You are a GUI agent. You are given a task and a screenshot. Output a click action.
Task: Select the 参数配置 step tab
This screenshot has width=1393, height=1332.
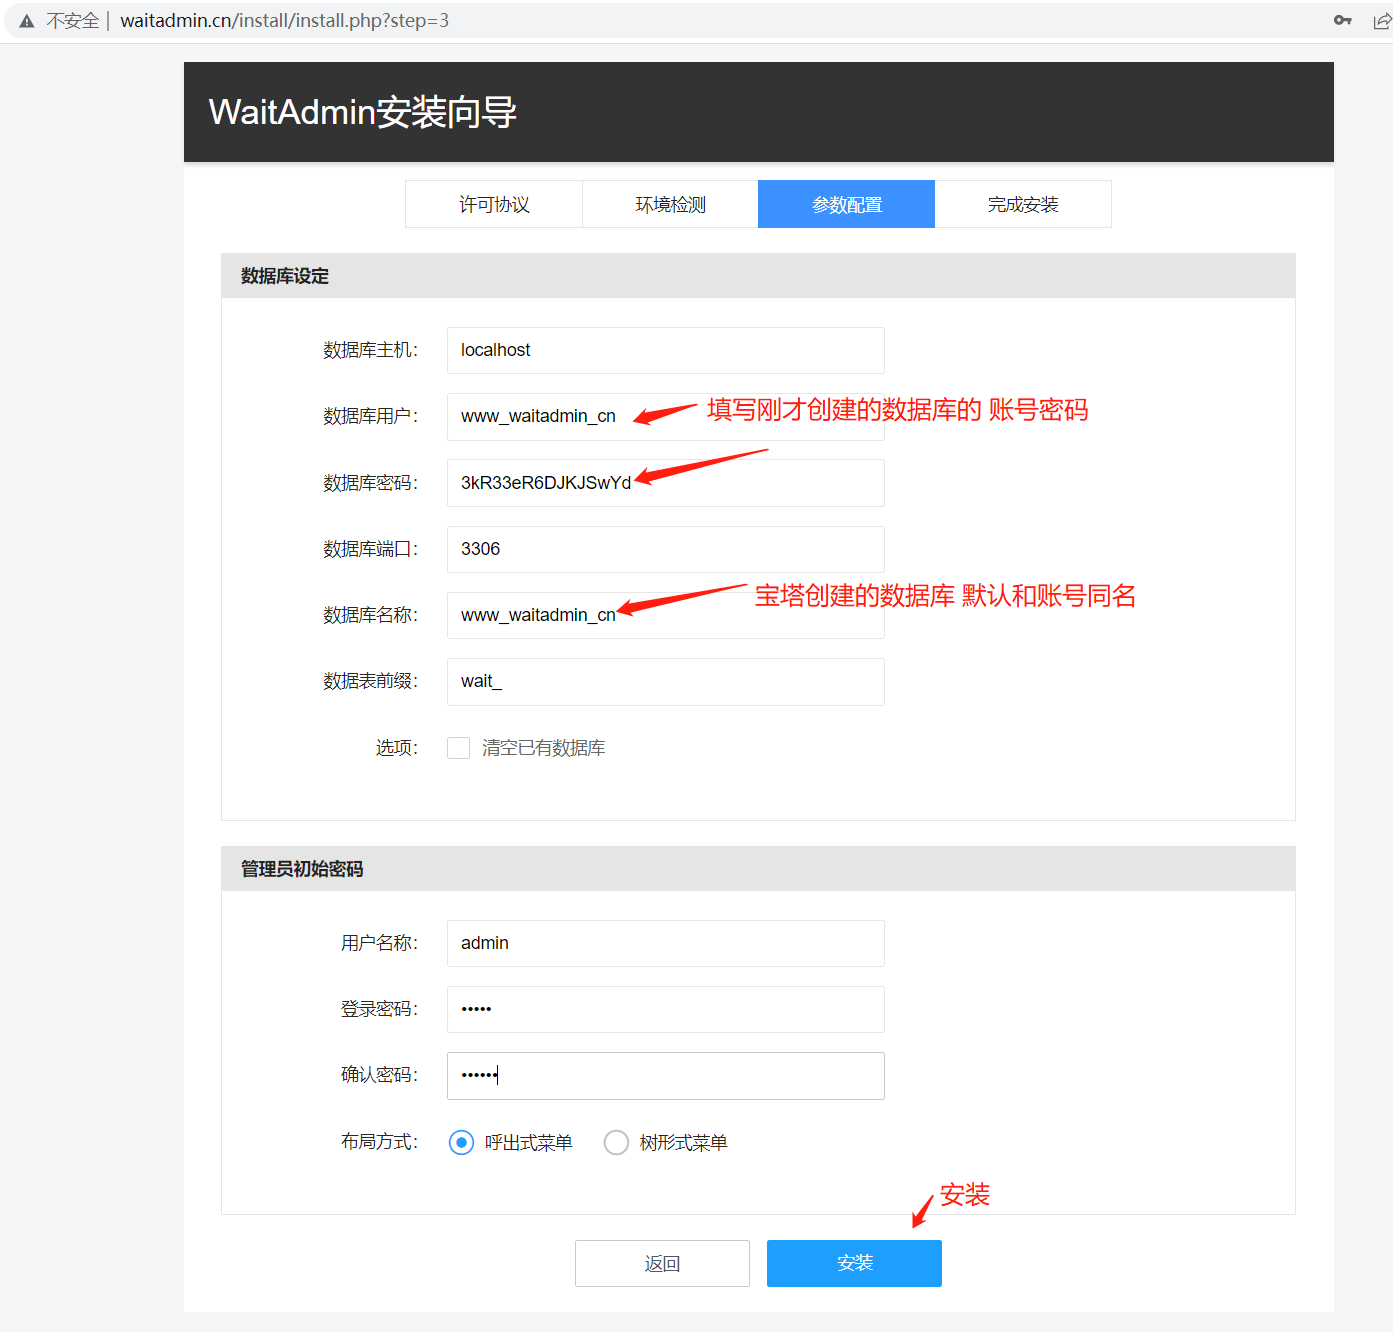point(846,204)
